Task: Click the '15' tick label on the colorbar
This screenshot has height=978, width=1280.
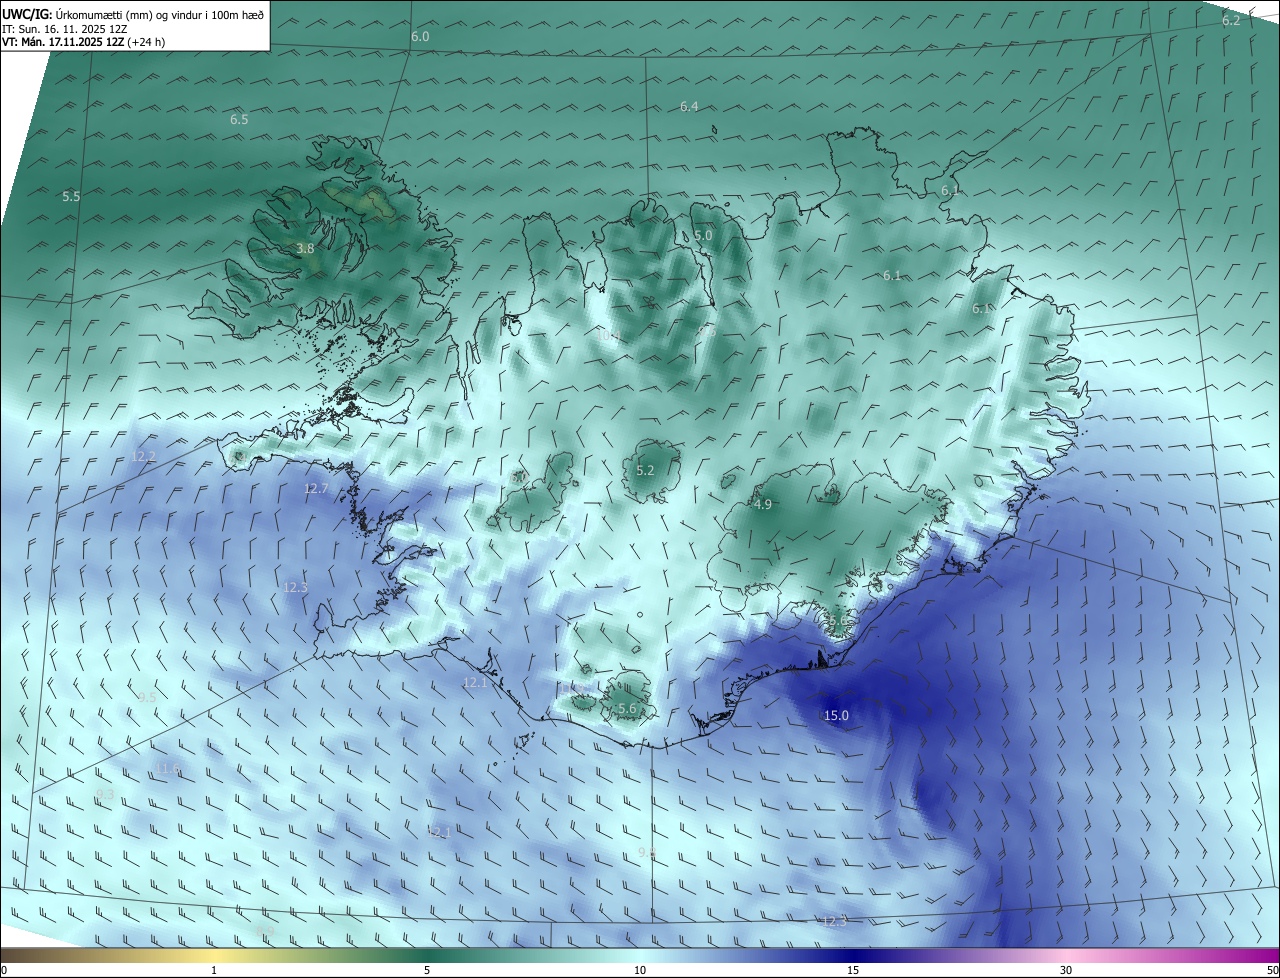Action: click(x=853, y=971)
